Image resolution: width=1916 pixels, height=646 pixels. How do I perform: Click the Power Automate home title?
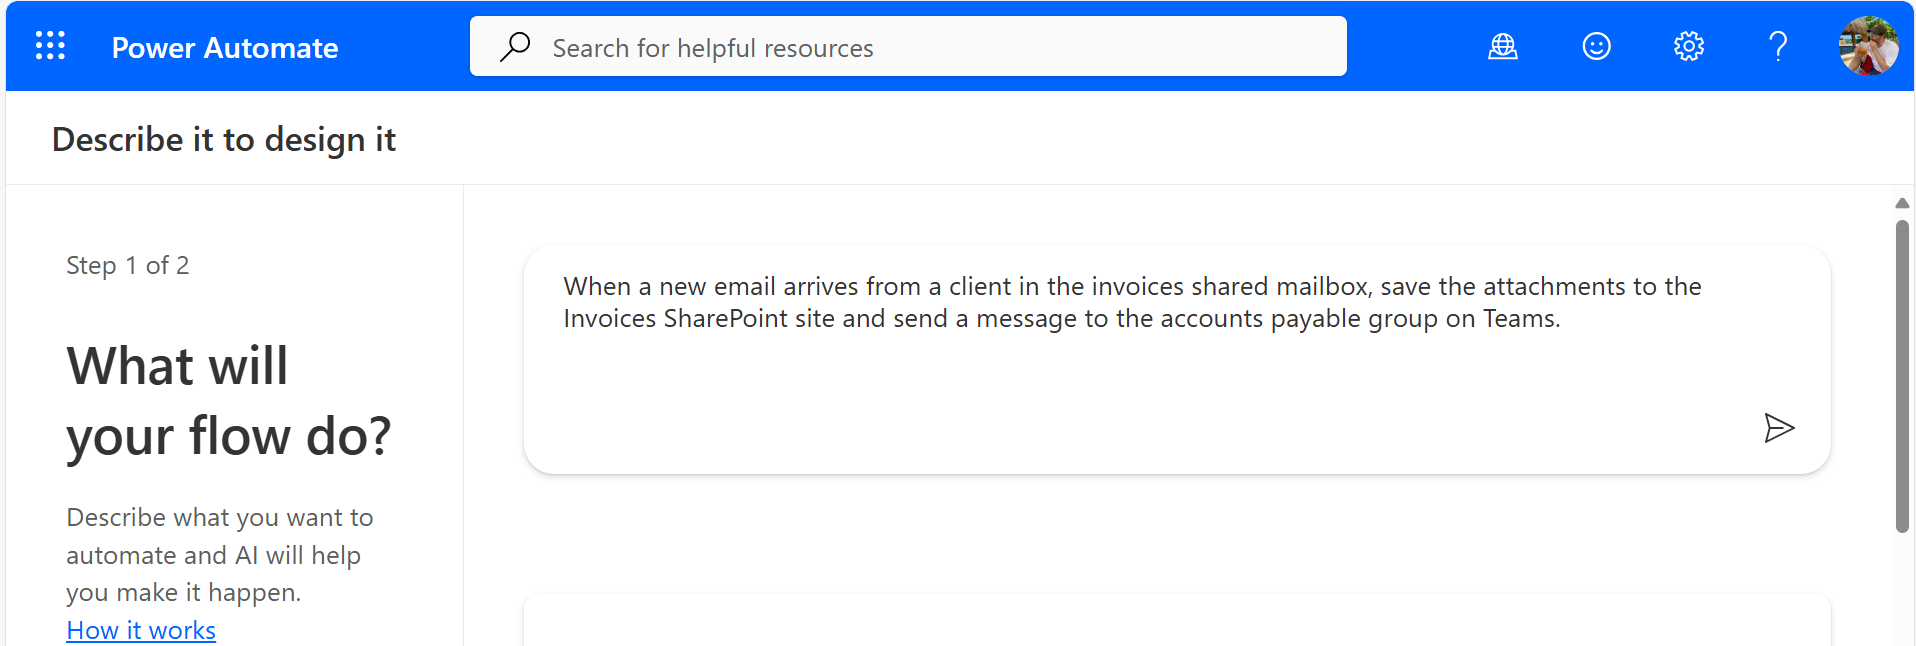coord(225,48)
